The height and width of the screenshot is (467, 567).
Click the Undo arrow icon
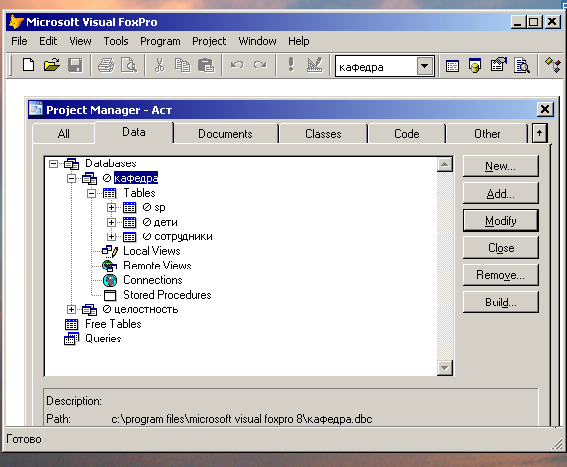(237, 65)
